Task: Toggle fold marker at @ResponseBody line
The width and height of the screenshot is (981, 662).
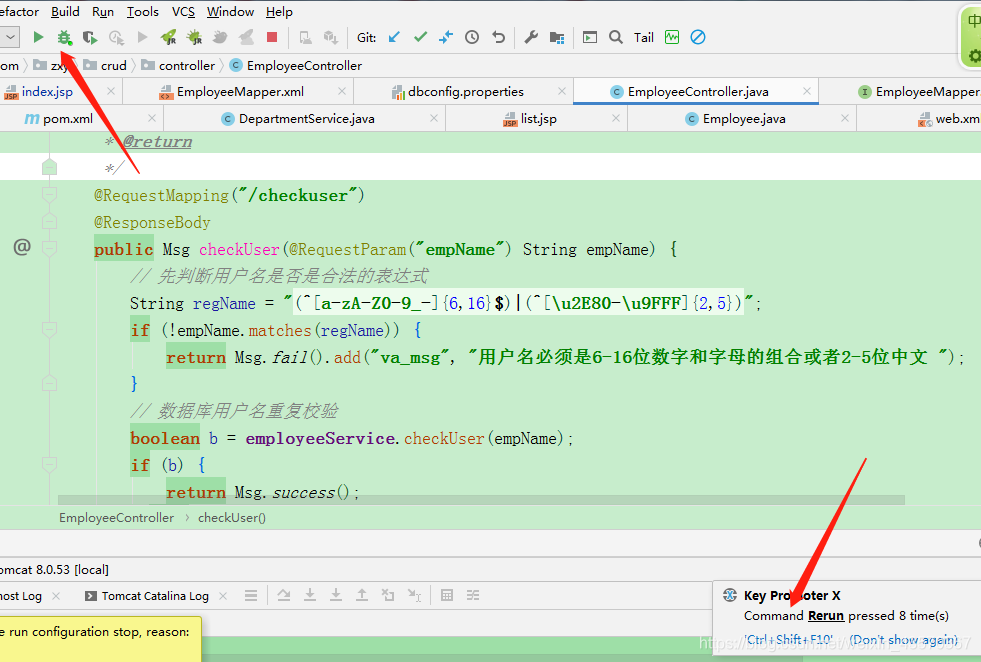Action: (49, 222)
